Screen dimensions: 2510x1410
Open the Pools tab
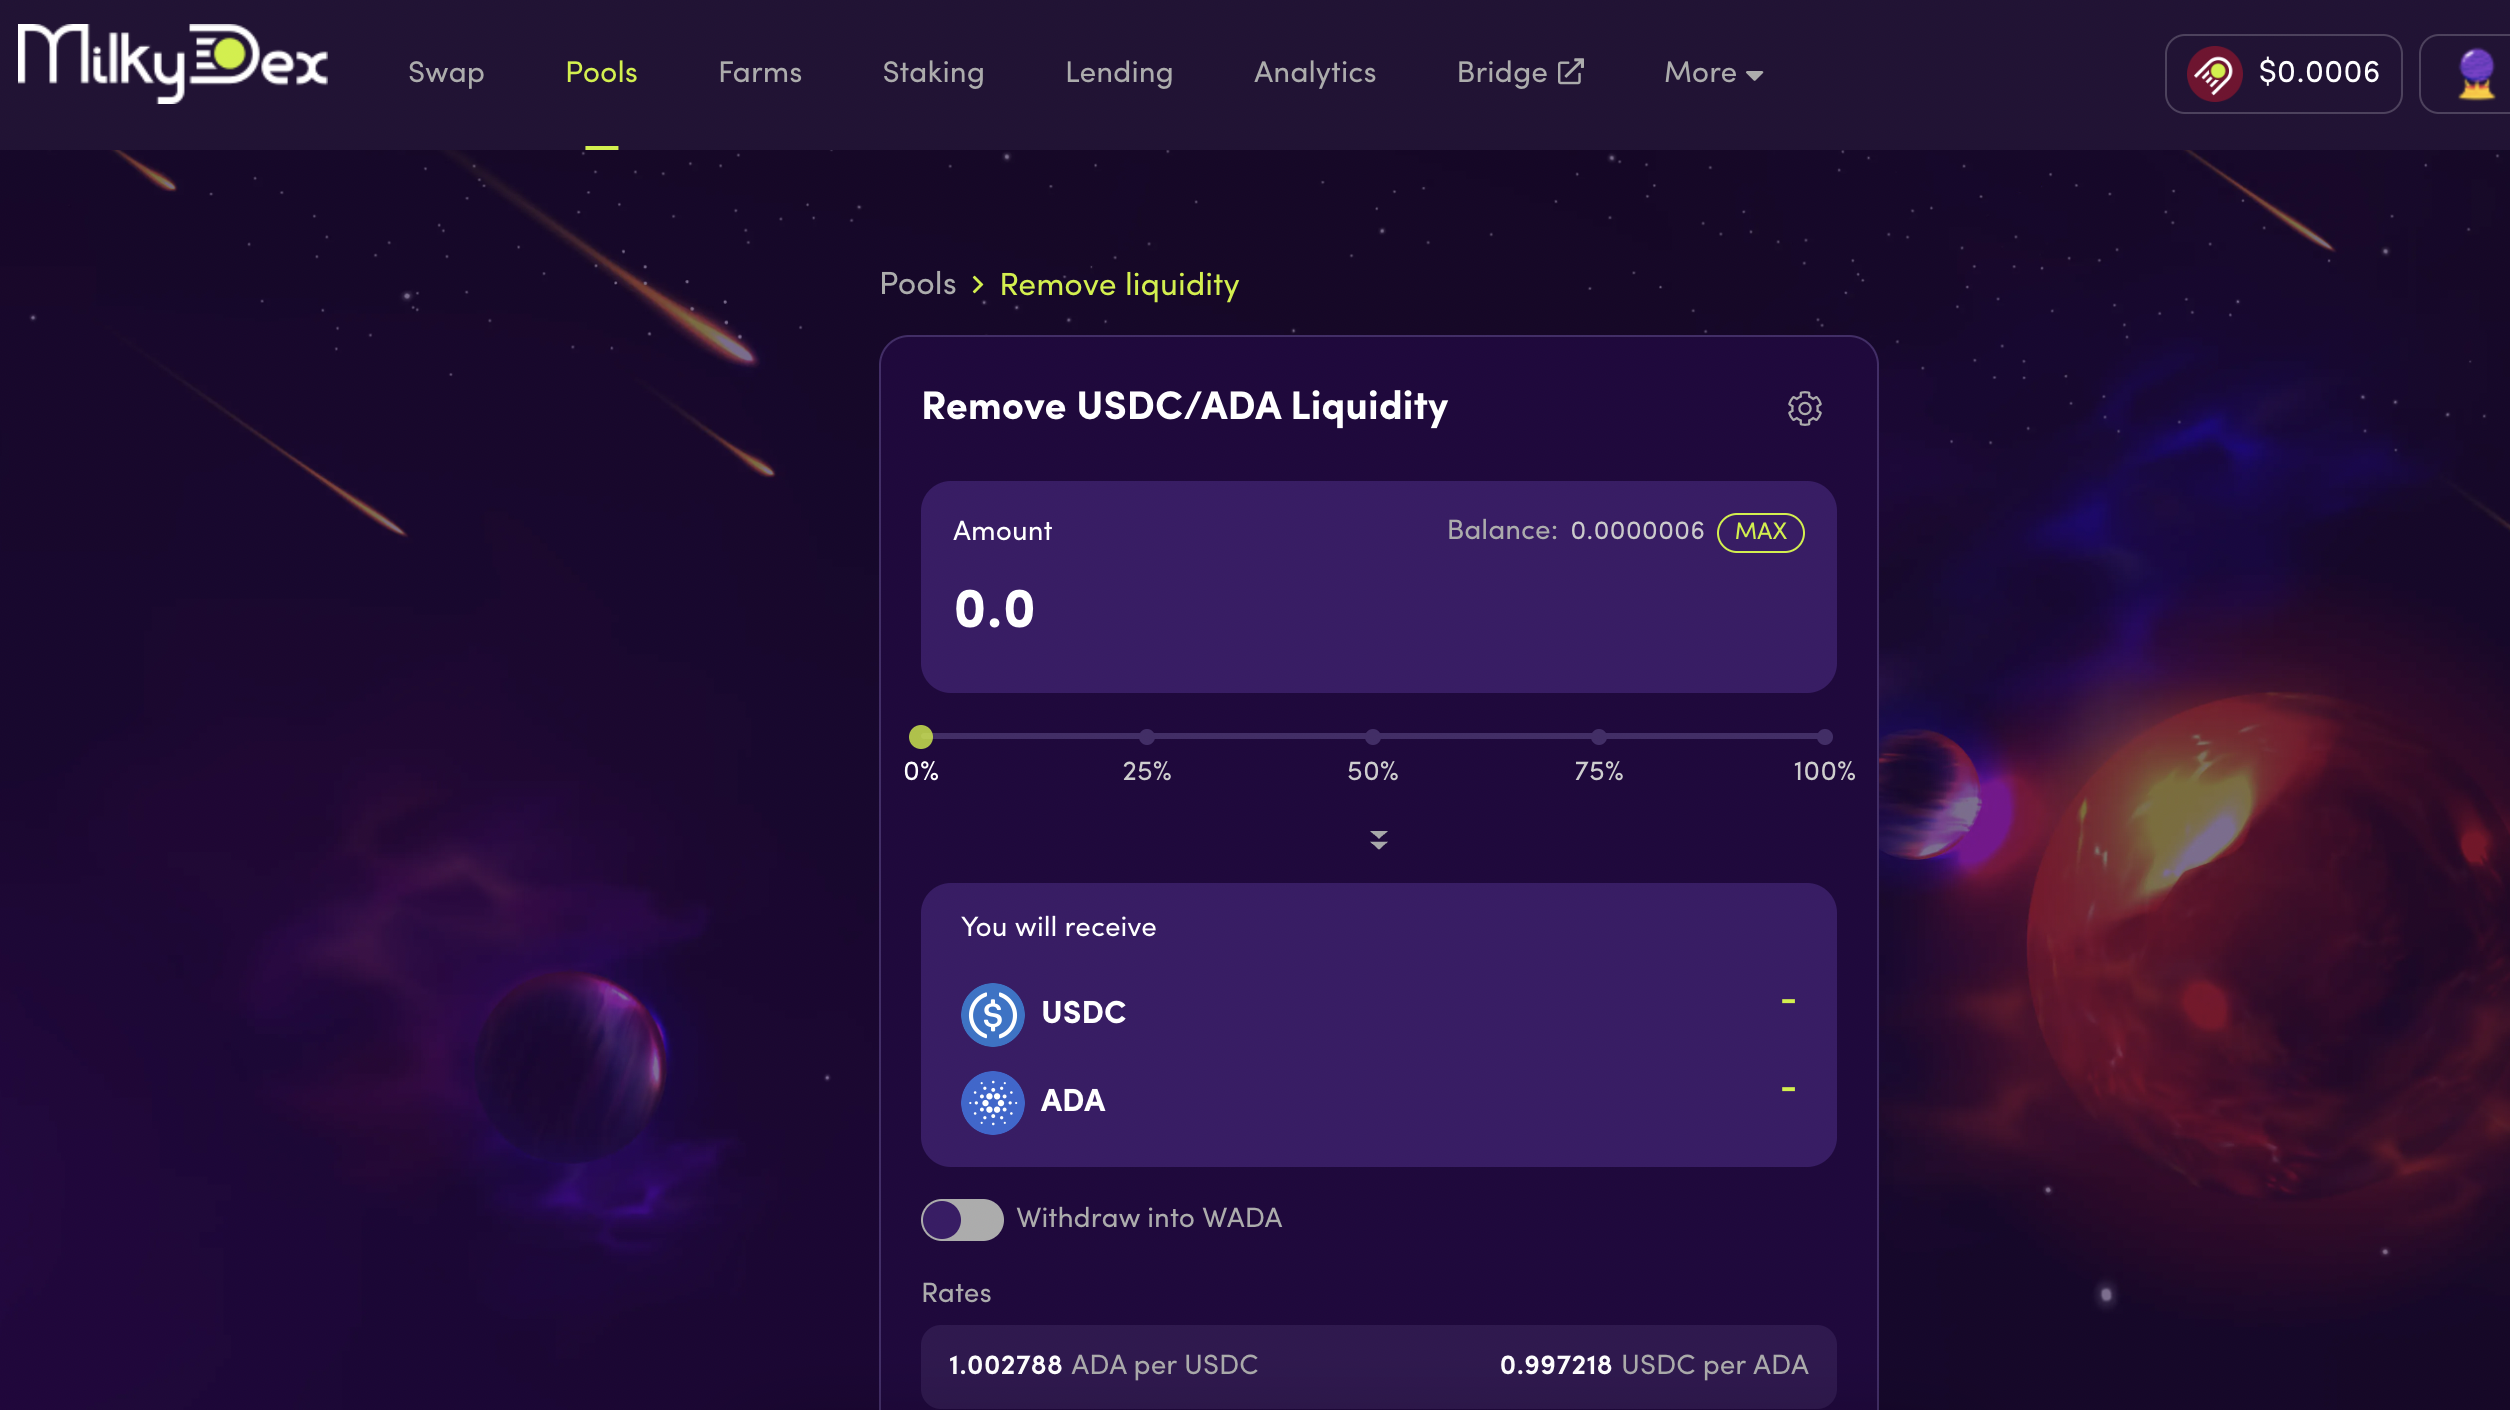[x=601, y=72]
